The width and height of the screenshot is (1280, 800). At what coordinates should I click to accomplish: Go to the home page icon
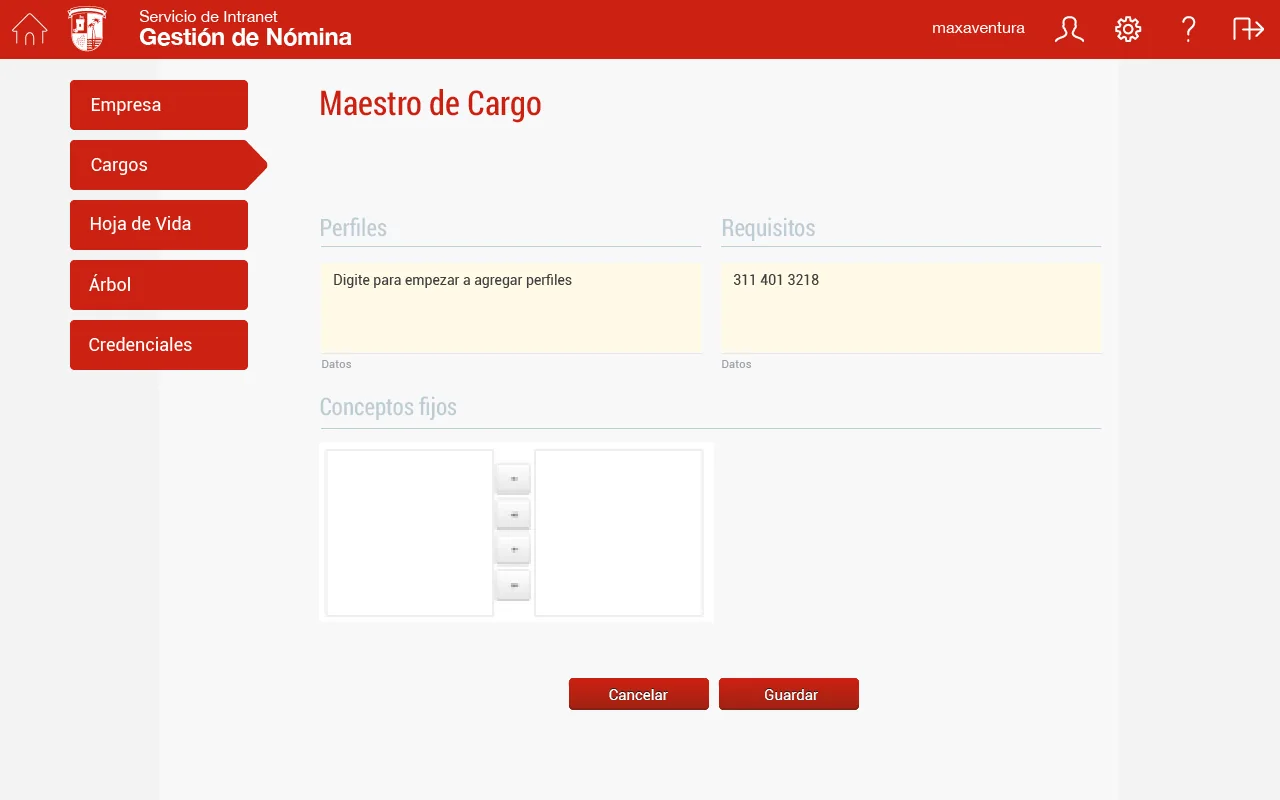tap(29, 29)
